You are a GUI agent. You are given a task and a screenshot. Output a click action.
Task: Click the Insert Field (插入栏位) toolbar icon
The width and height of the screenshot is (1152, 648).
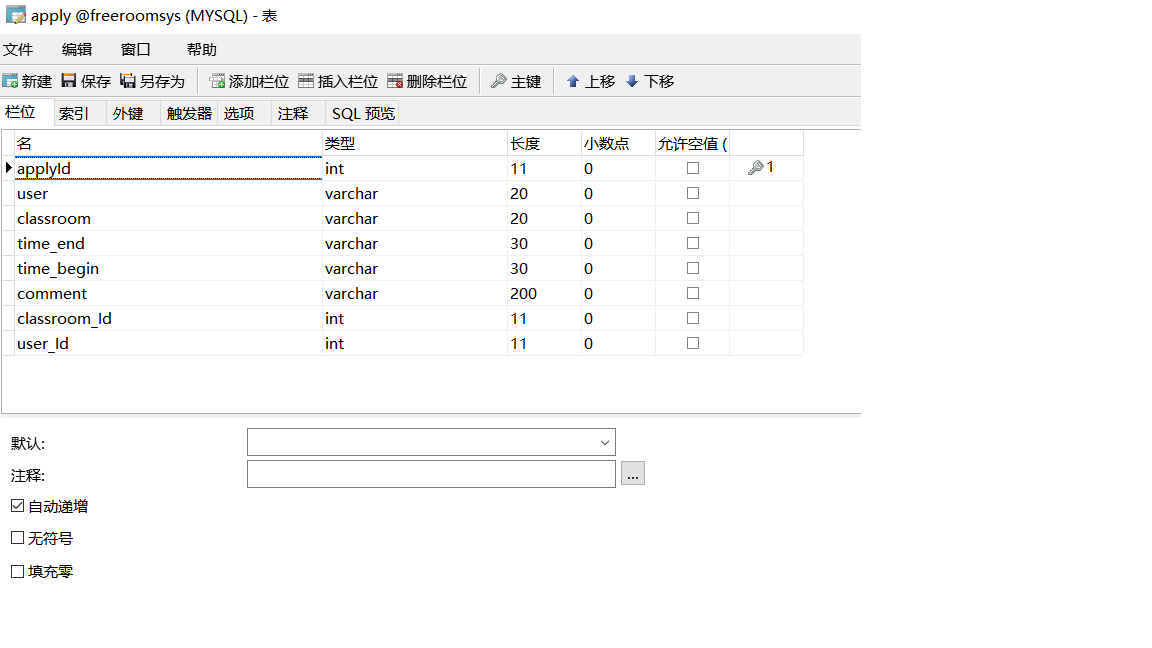pyautogui.click(x=306, y=81)
